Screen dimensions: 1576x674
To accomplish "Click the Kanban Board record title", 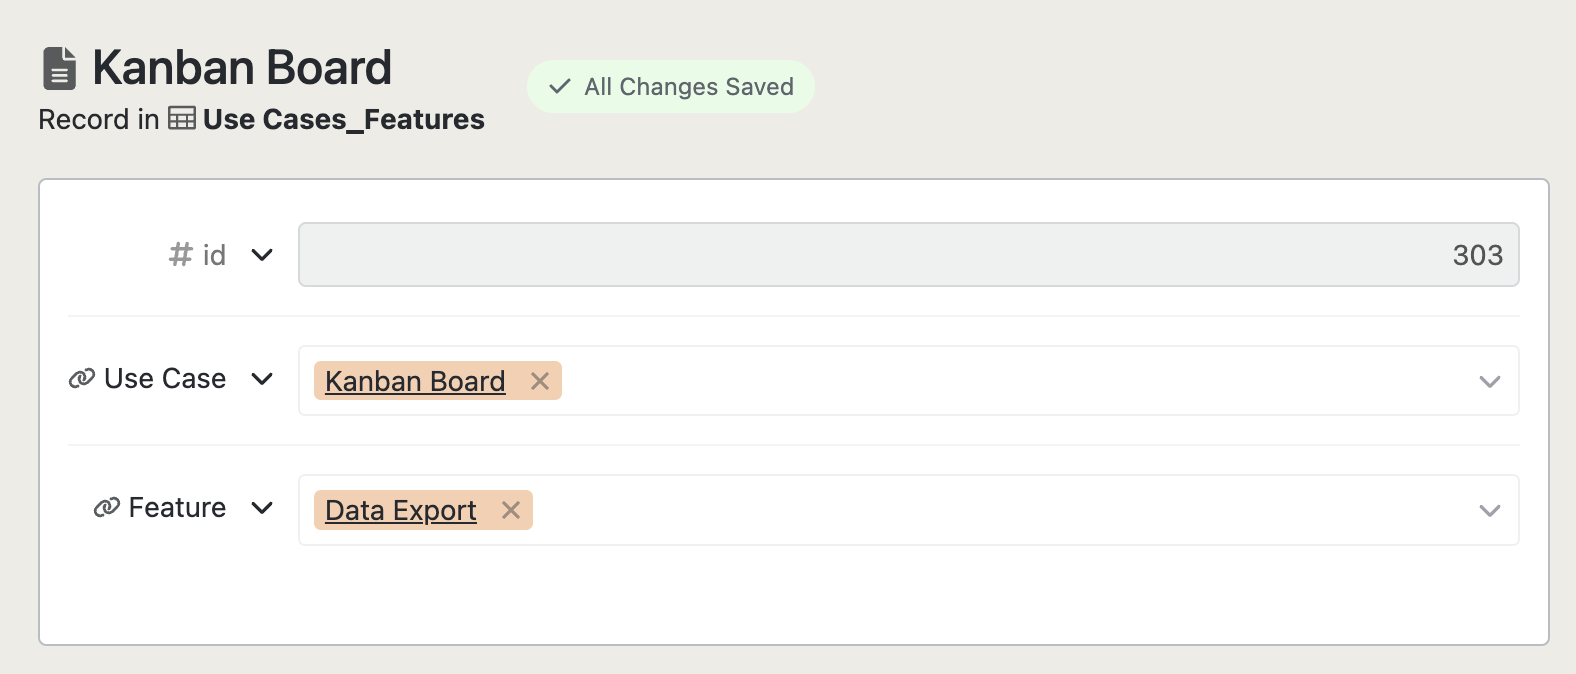I will [x=241, y=66].
